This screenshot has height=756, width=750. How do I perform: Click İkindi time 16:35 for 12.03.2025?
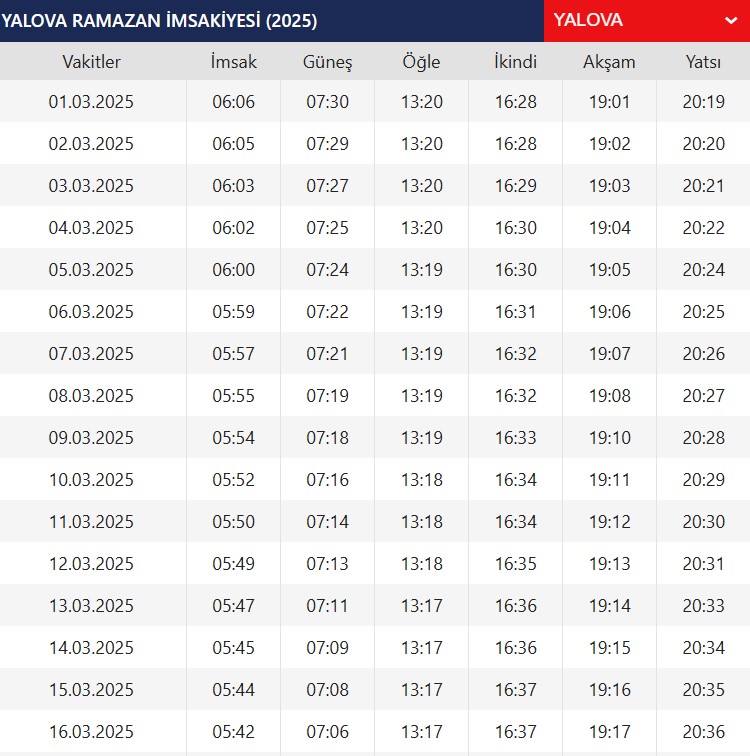click(x=515, y=564)
